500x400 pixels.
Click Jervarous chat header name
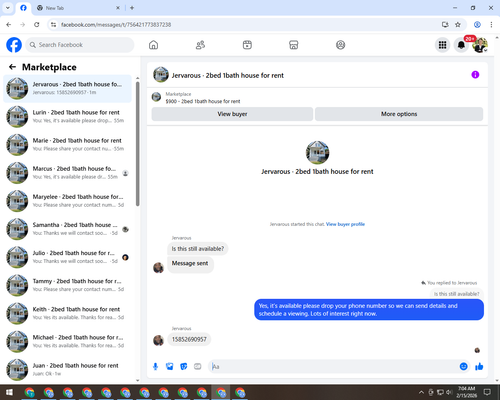[x=228, y=76]
